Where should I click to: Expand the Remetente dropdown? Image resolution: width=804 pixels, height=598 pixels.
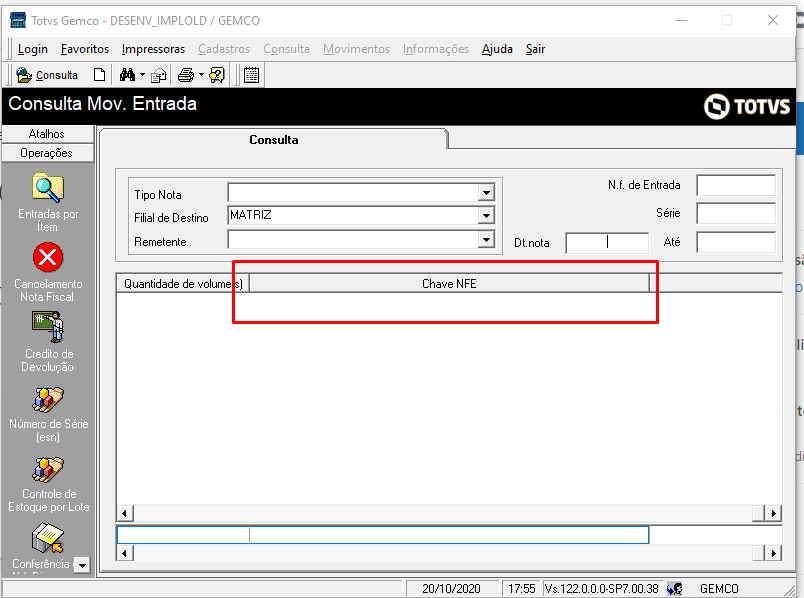pos(486,239)
